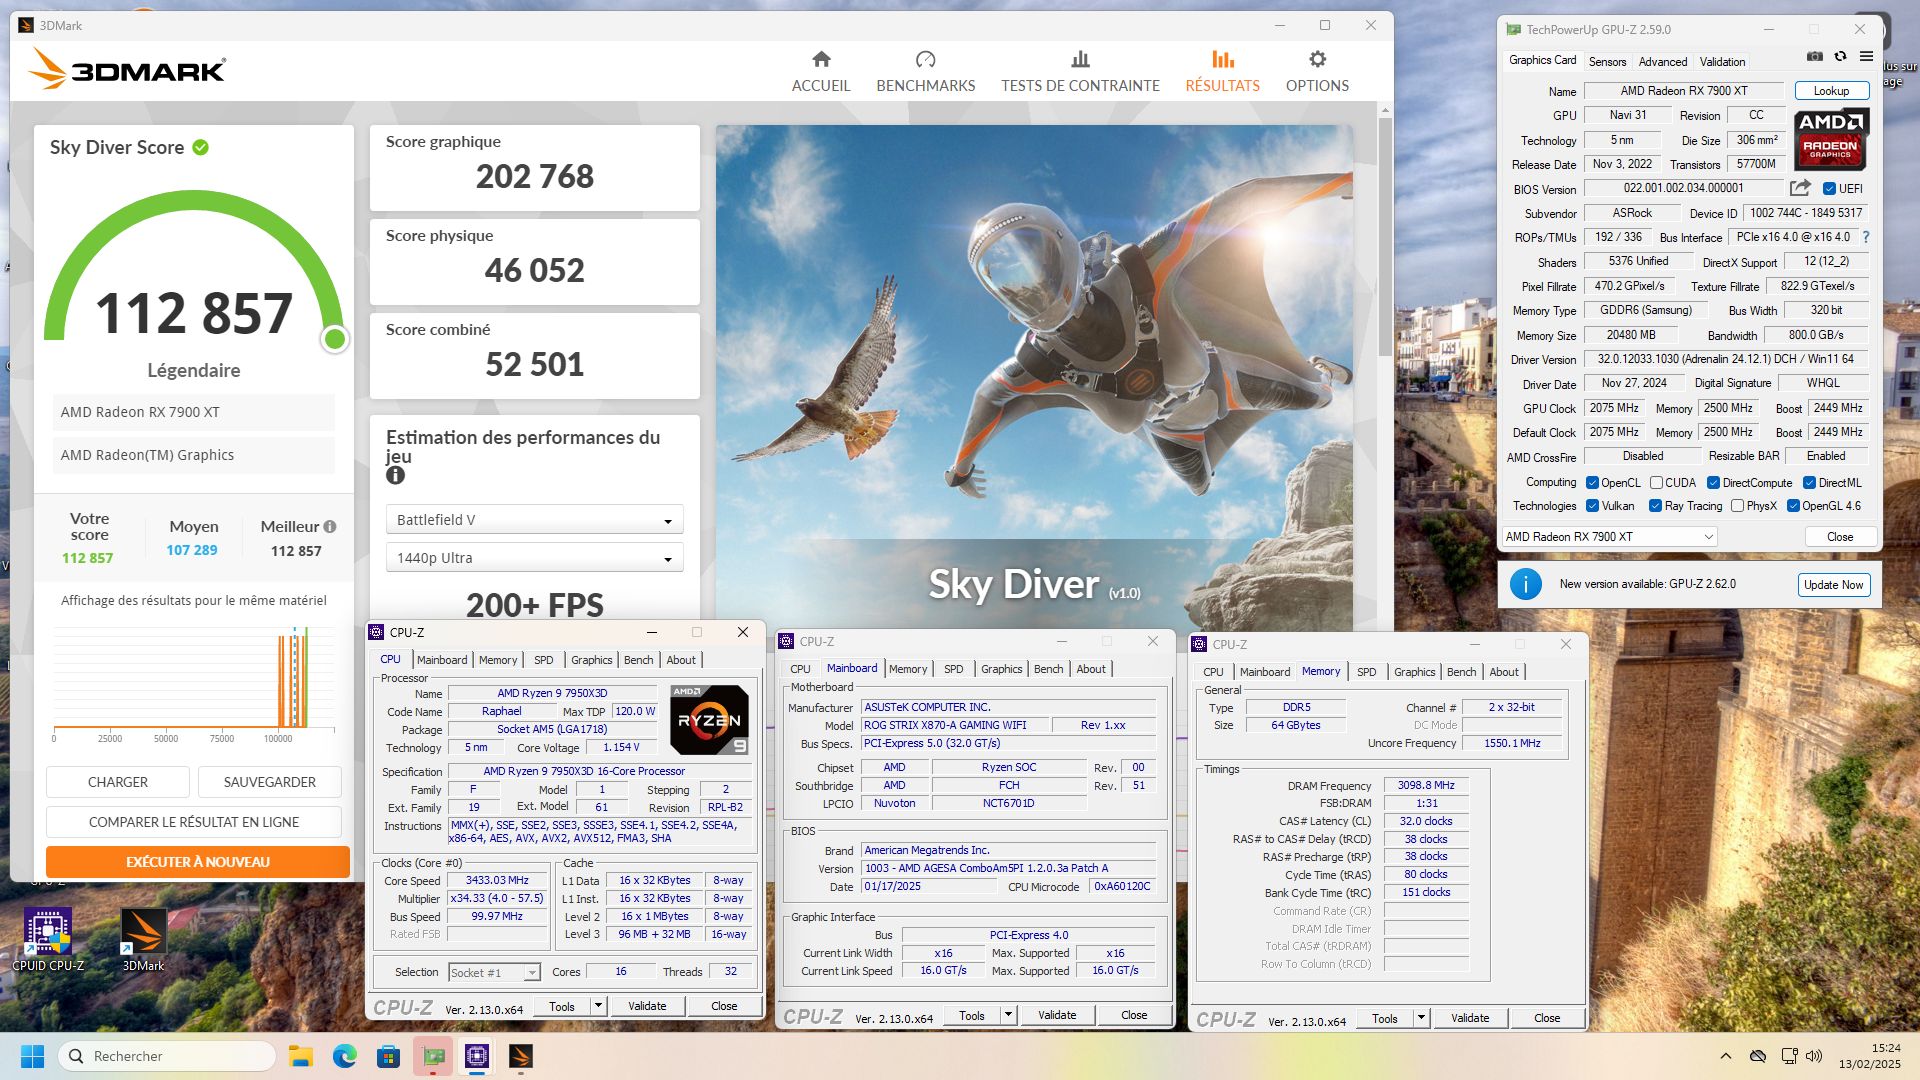The height and width of the screenshot is (1080, 1920).
Task: Click the score distribution chart
Action: tap(194, 683)
